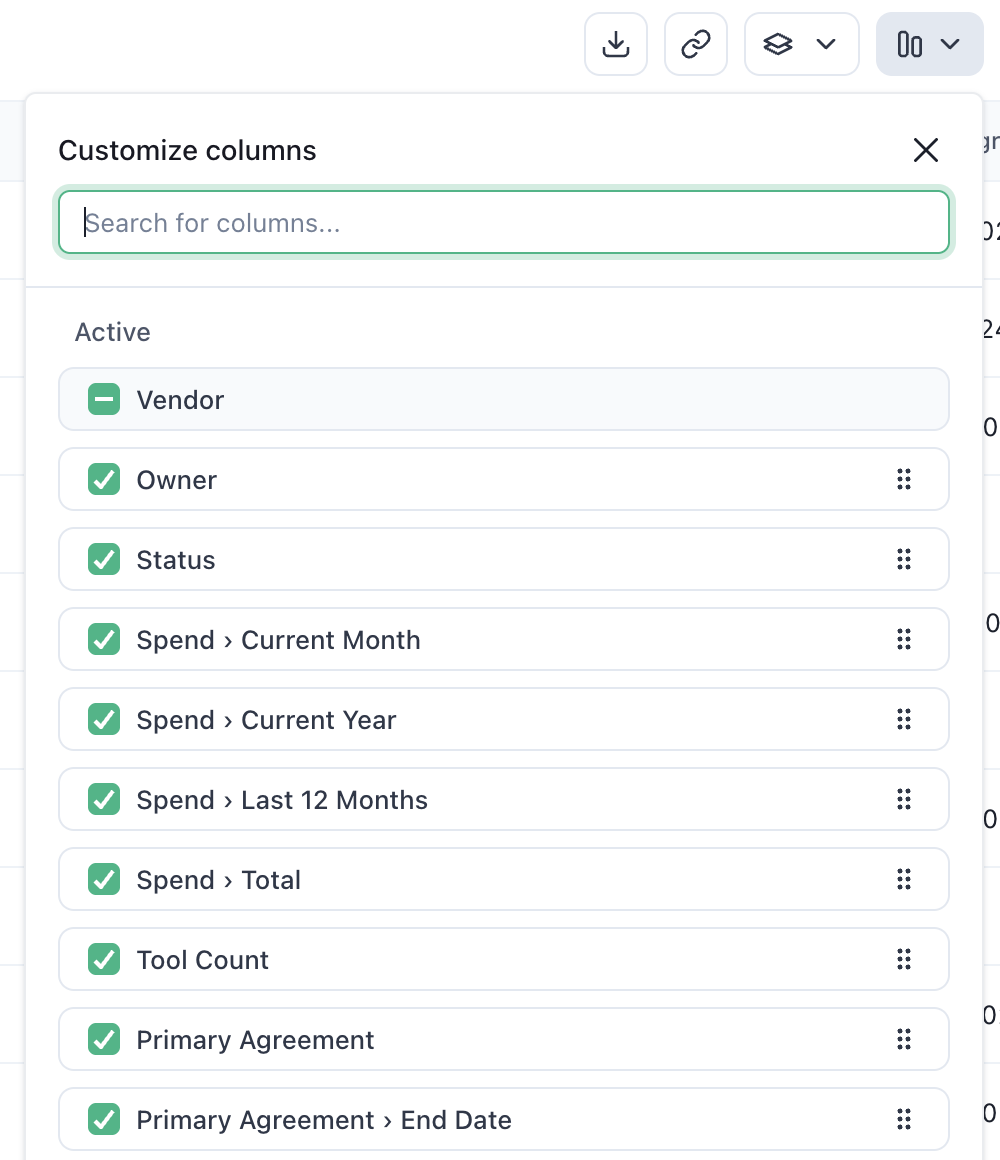The image size is (1000, 1160).
Task: Toggle off Spend Current Year checkbox
Action: click(x=104, y=720)
